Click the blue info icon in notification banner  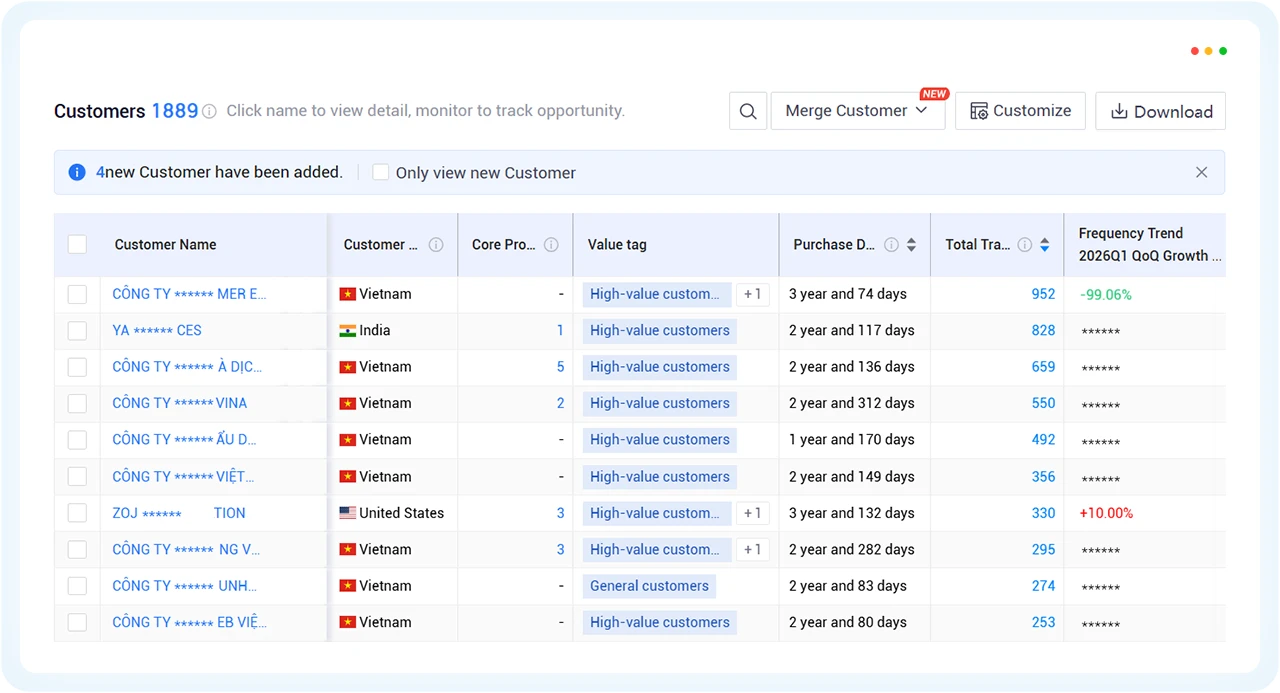[x=77, y=172]
